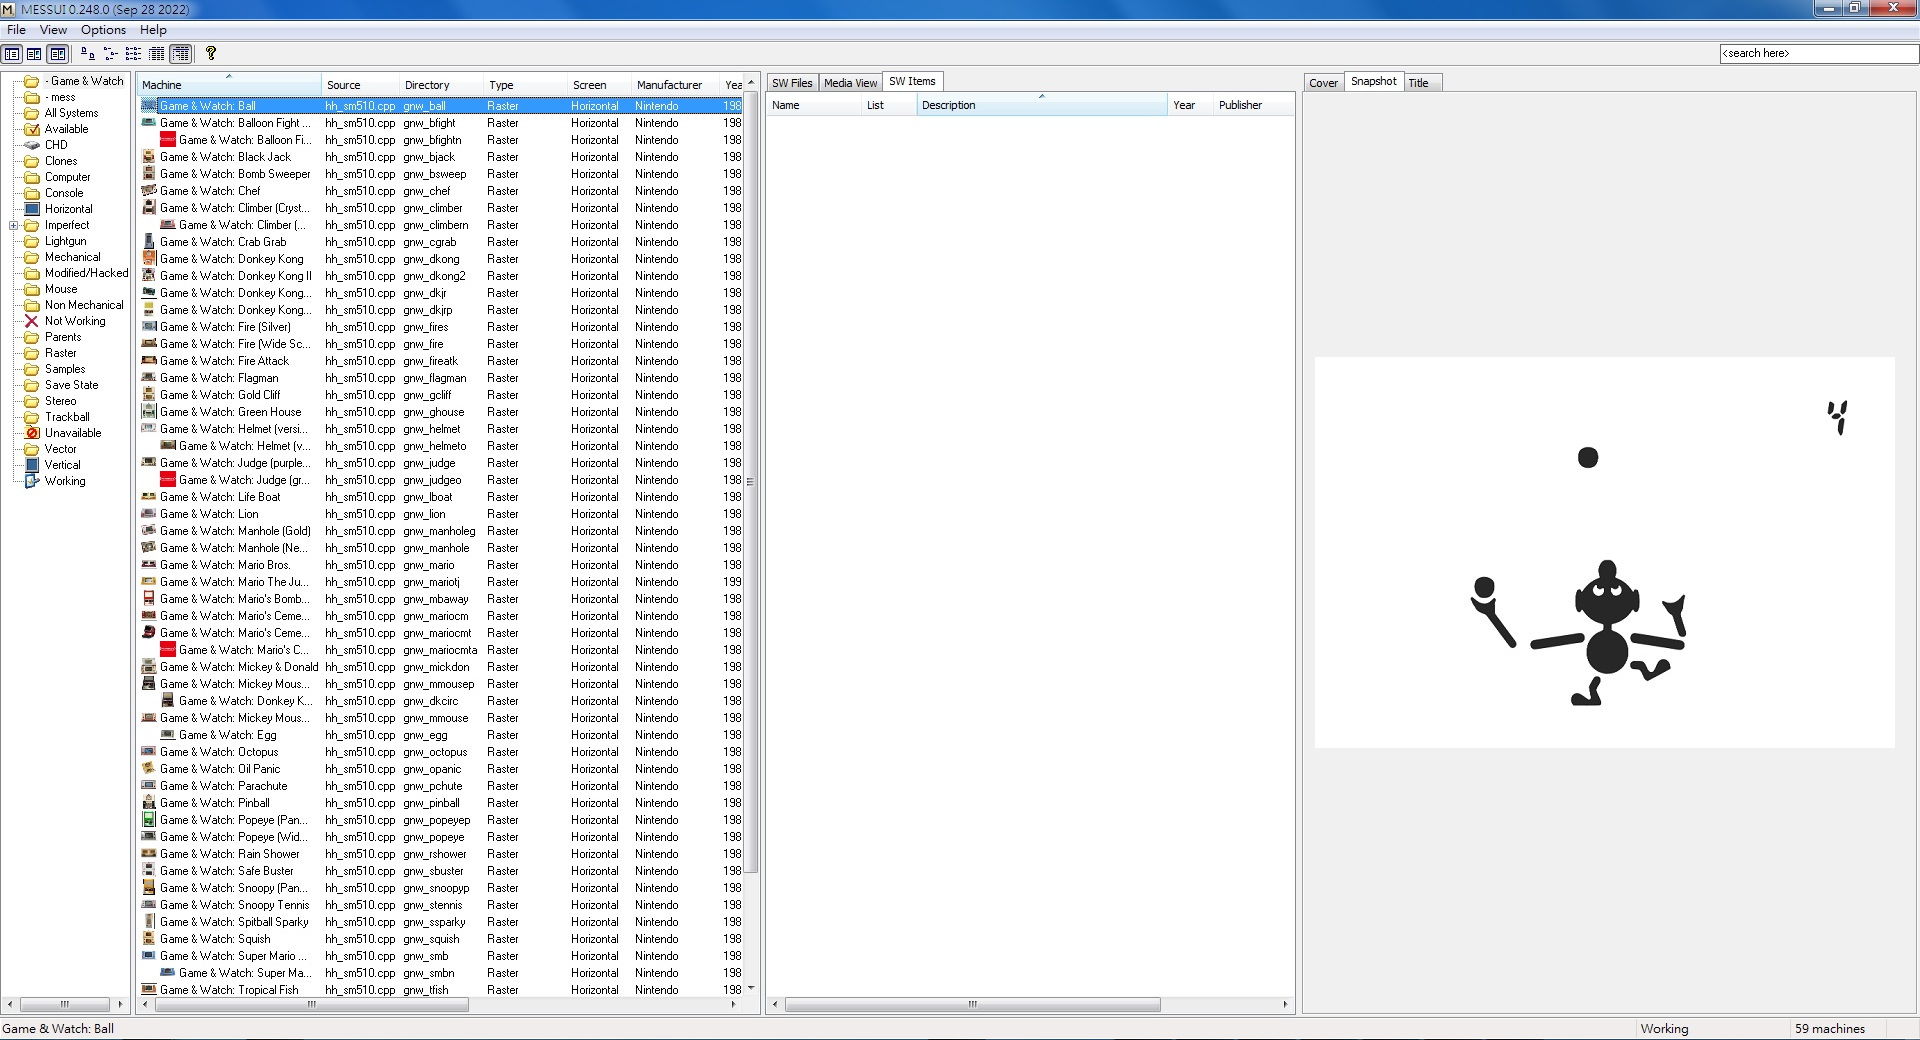Open the About help question-mark icon
1920x1040 pixels.
click(x=211, y=54)
